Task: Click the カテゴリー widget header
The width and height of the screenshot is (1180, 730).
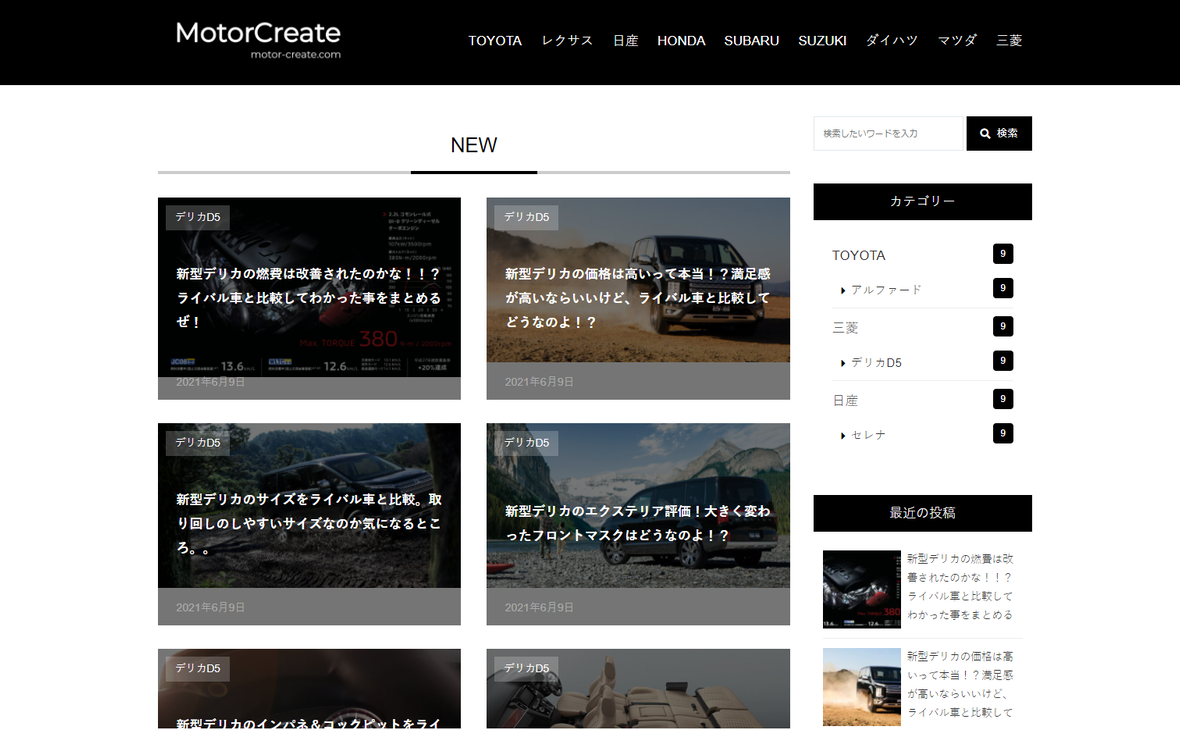Action: click(x=923, y=202)
